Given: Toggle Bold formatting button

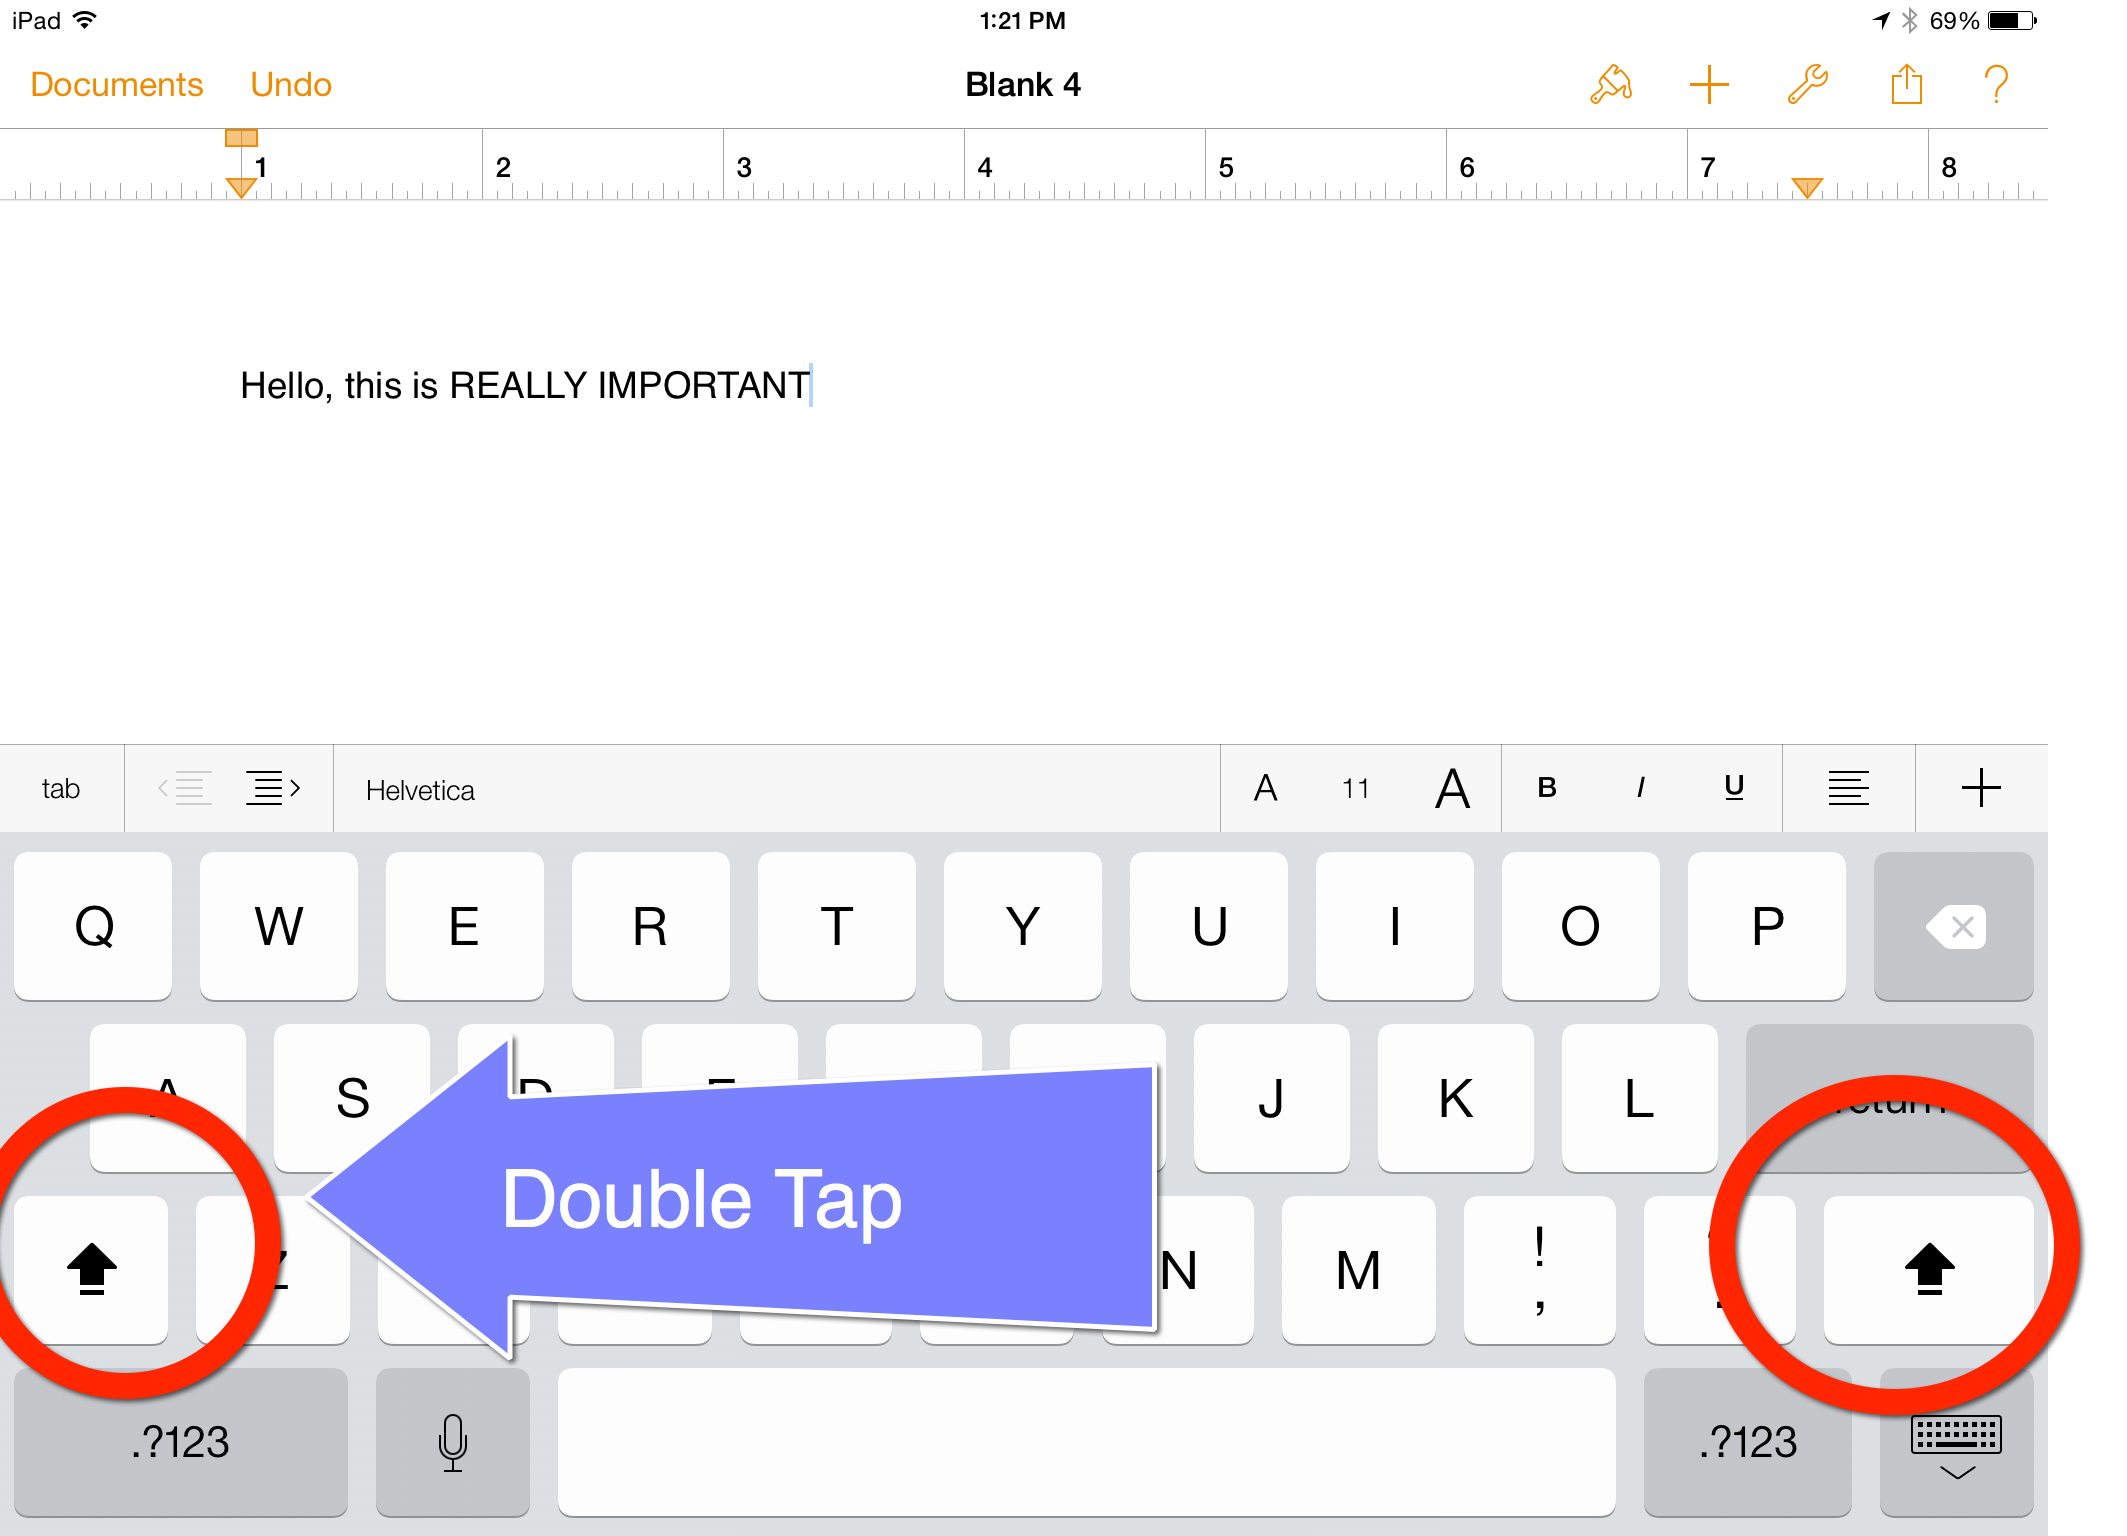Looking at the screenshot, I should click(x=1547, y=789).
